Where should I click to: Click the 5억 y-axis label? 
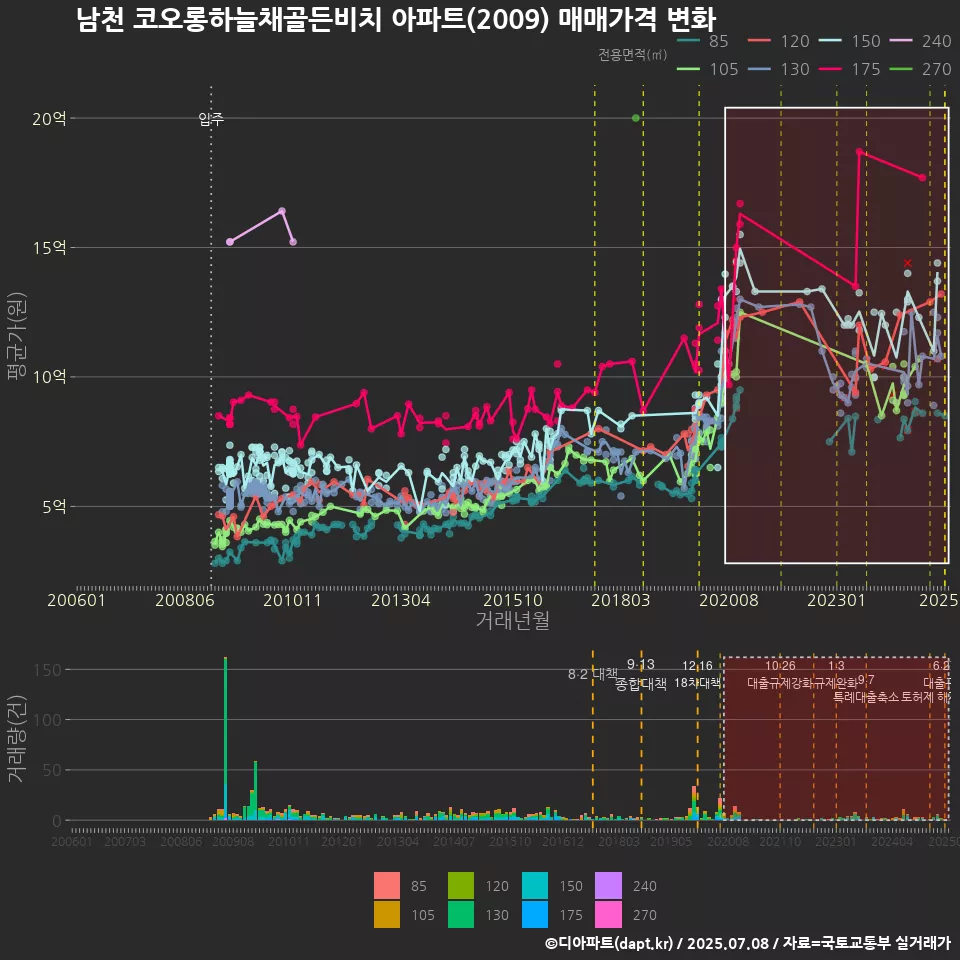(x=54, y=506)
